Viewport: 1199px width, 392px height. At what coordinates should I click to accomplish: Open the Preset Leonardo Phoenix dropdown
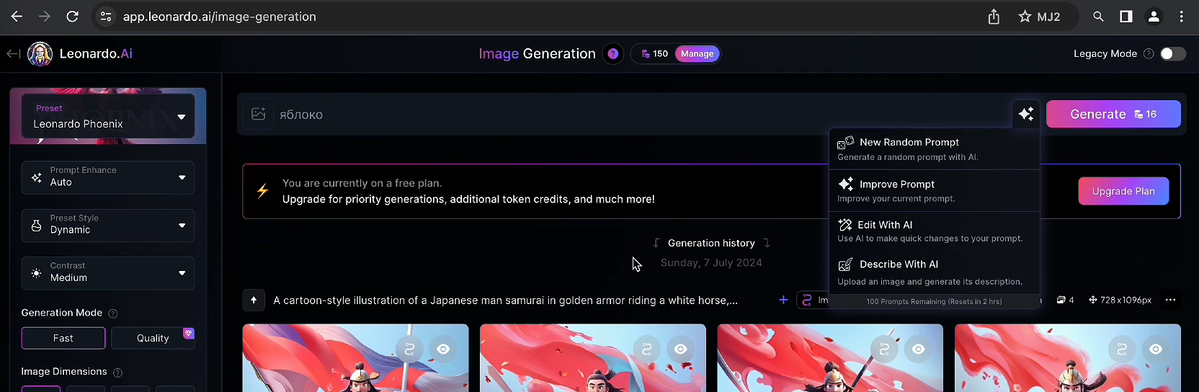pos(108,116)
